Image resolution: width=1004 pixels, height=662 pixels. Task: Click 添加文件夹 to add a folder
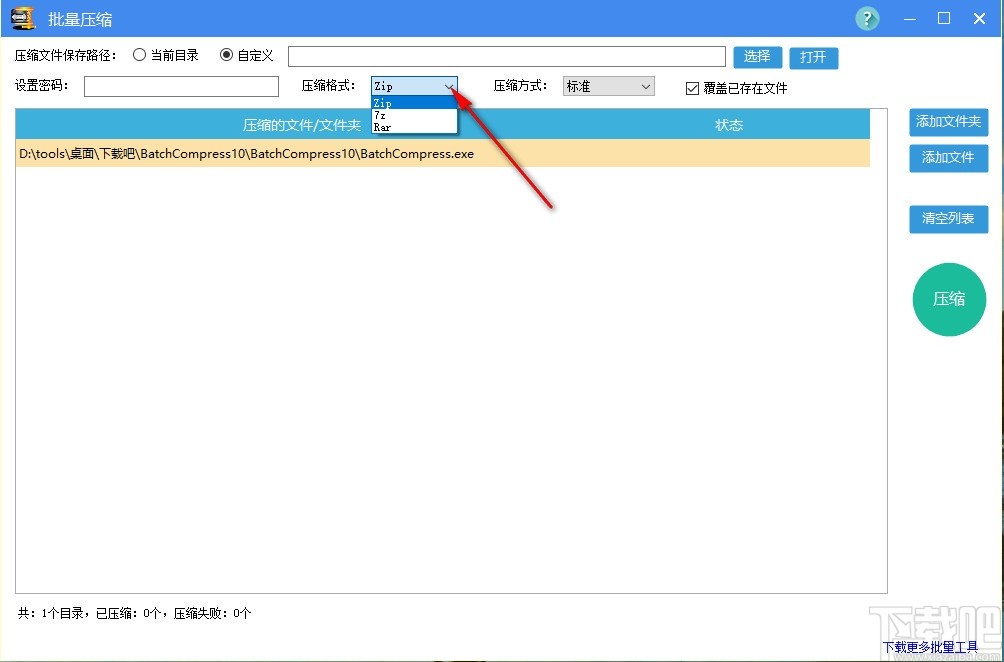(948, 122)
